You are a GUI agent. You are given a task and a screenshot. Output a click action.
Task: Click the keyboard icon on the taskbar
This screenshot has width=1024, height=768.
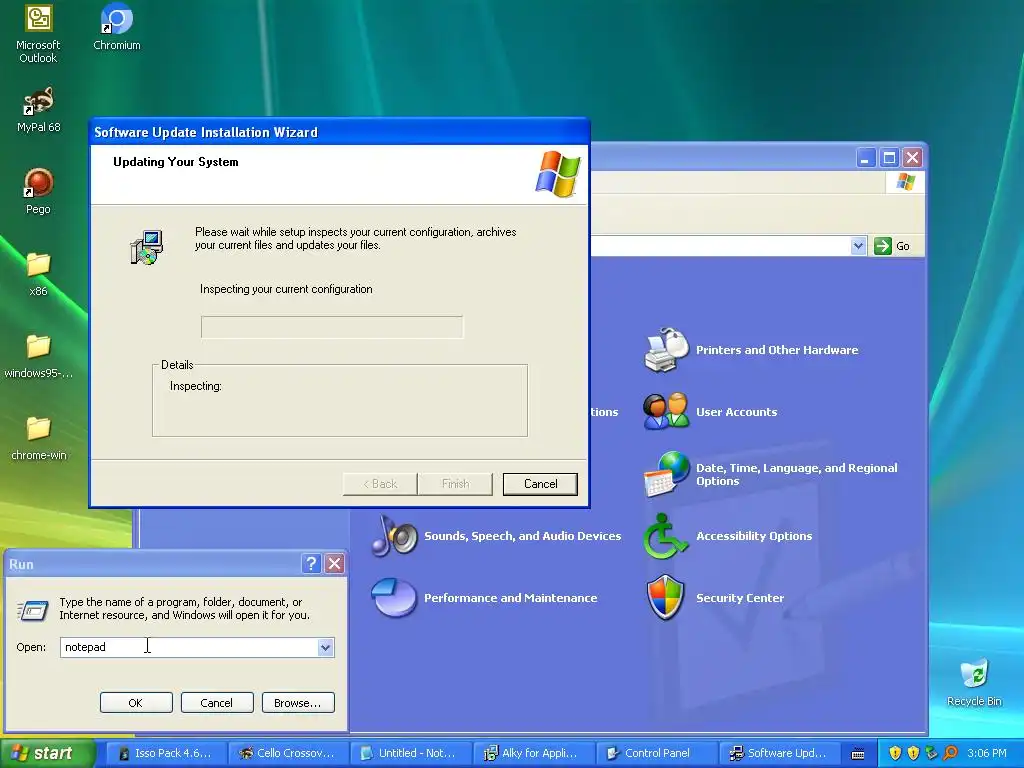858,754
